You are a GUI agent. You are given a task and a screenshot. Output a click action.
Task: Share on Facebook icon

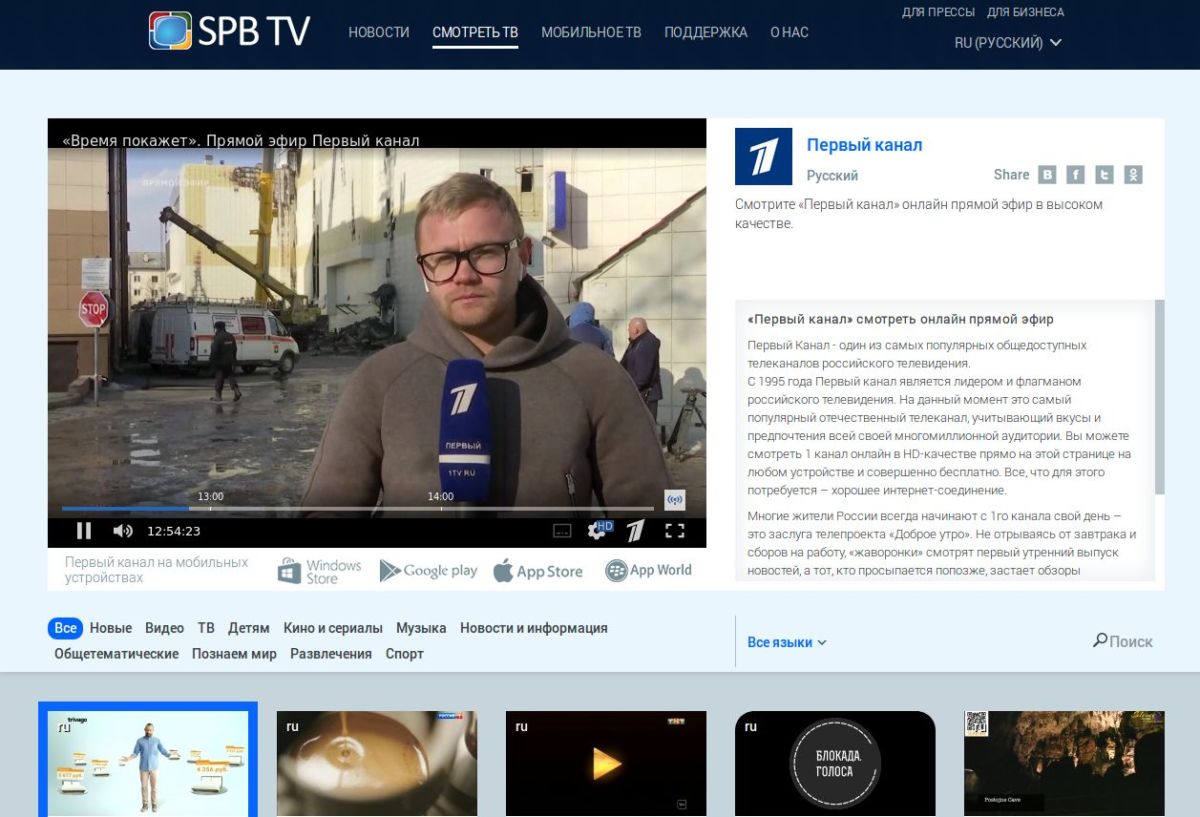click(1075, 175)
